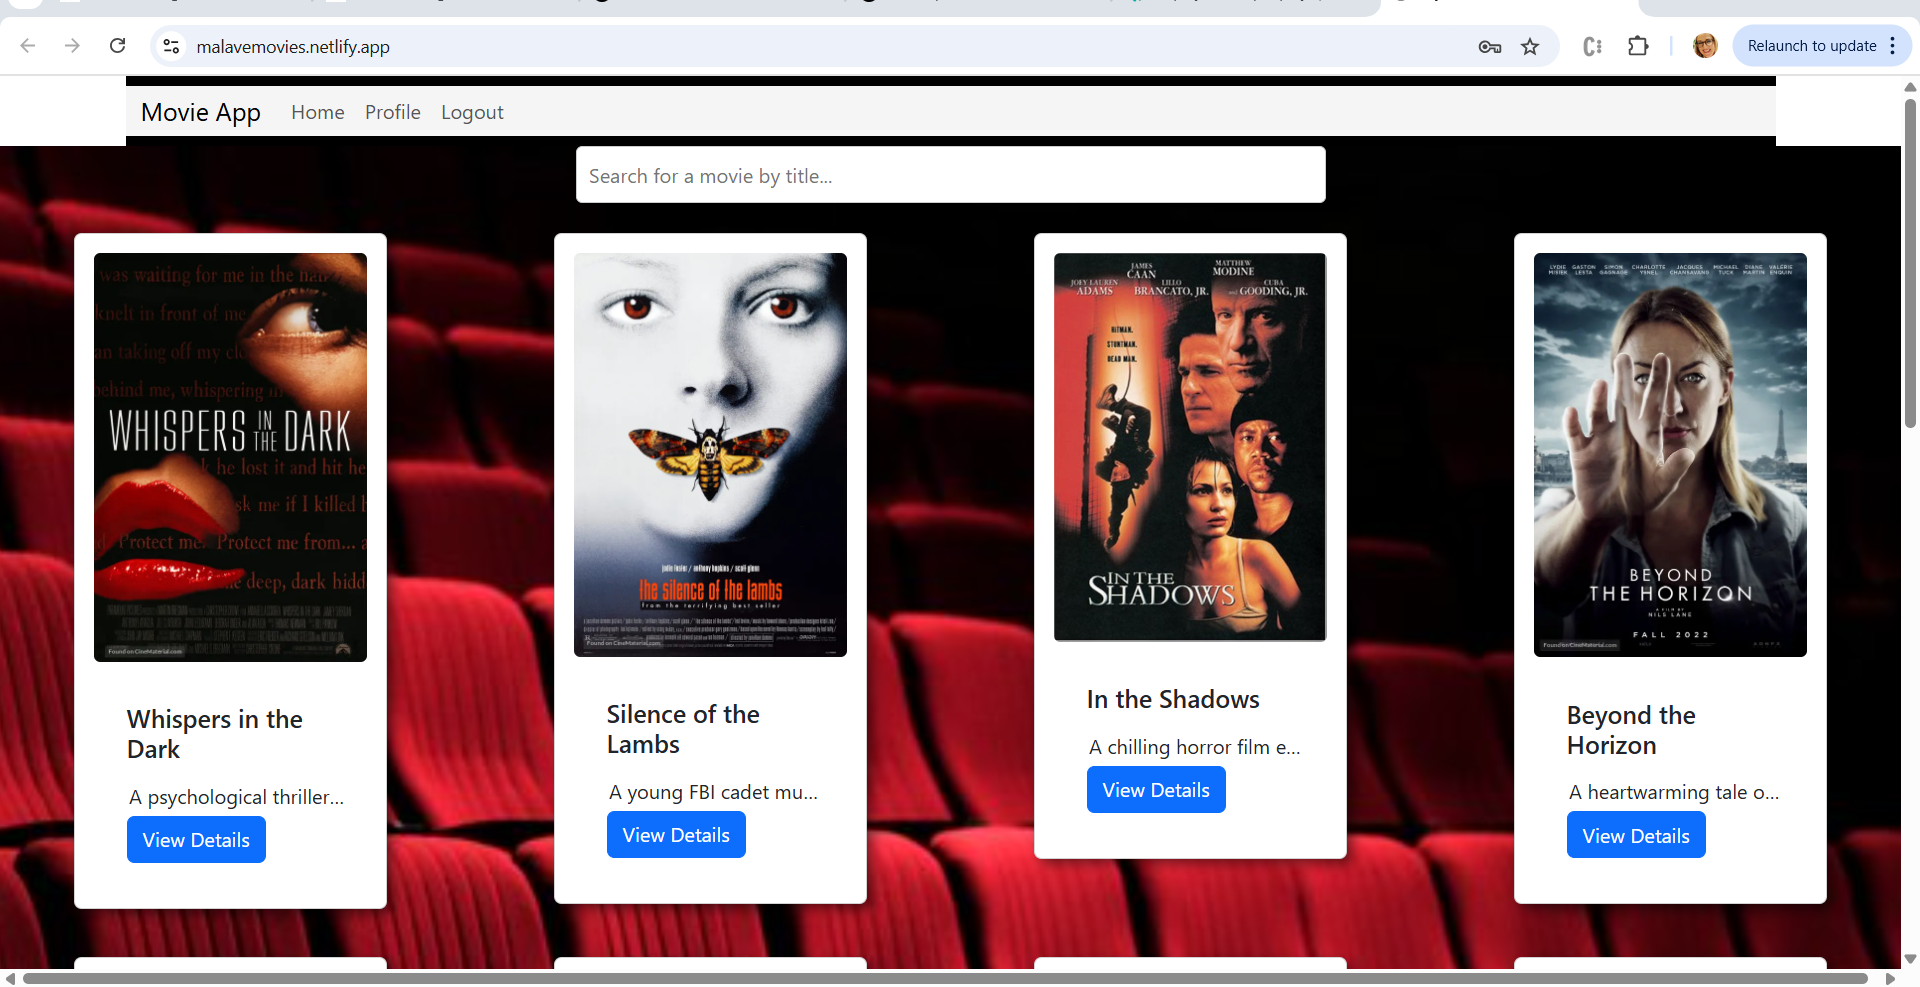Click the title text 'In the Shadows'
Image resolution: width=1920 pixels, height=987 pixels.
[1173, 699]
